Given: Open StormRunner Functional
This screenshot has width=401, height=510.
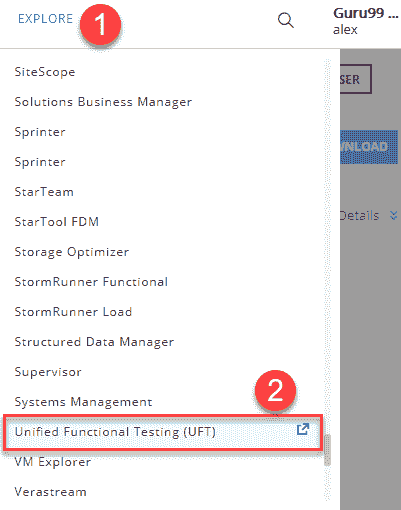Looking at the screenshot, I should coord(91,282).
